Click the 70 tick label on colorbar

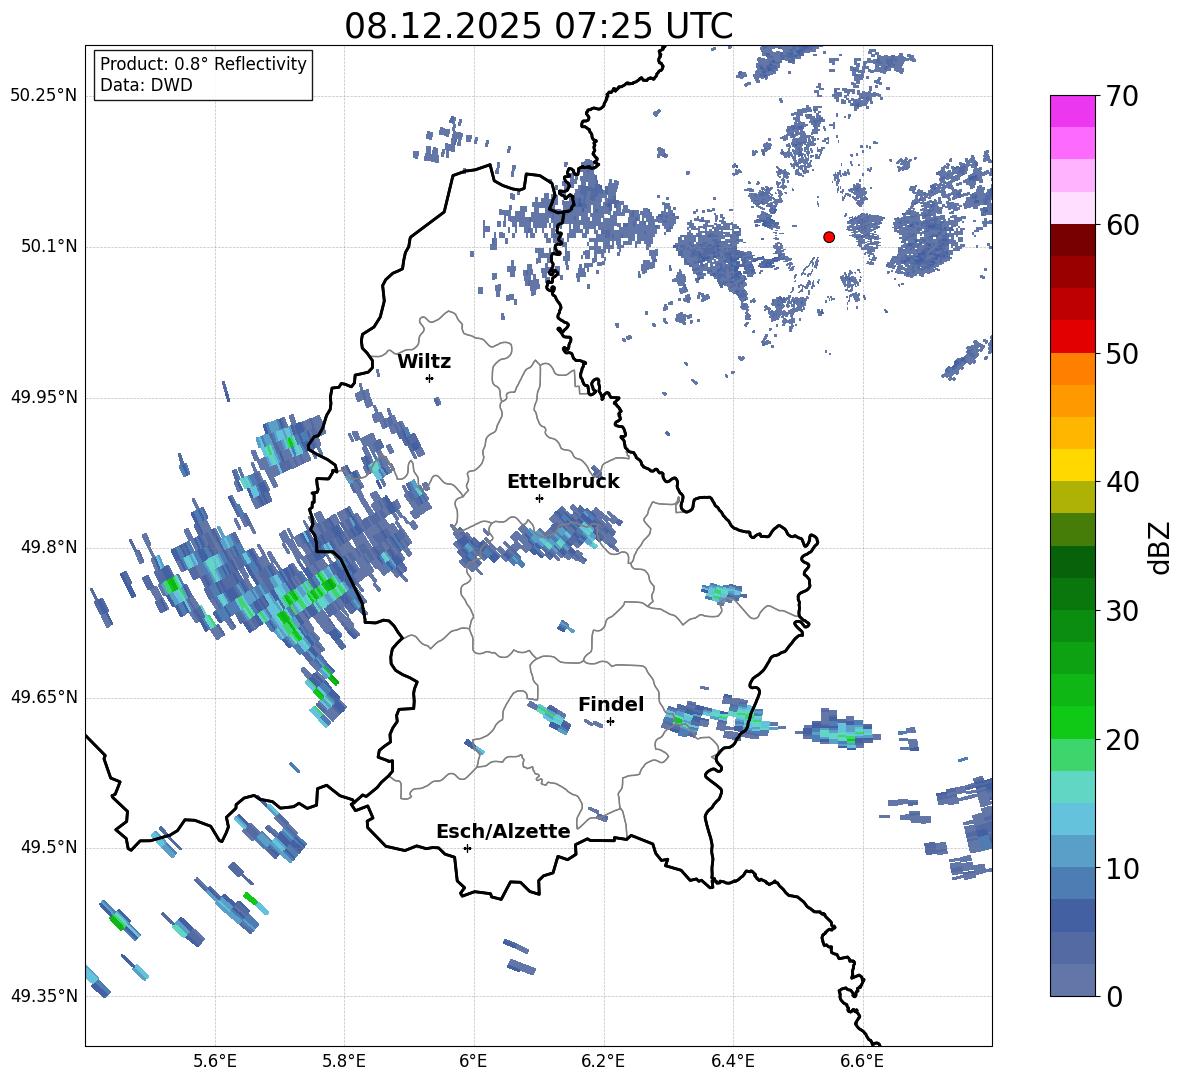tap(1122, 97)
